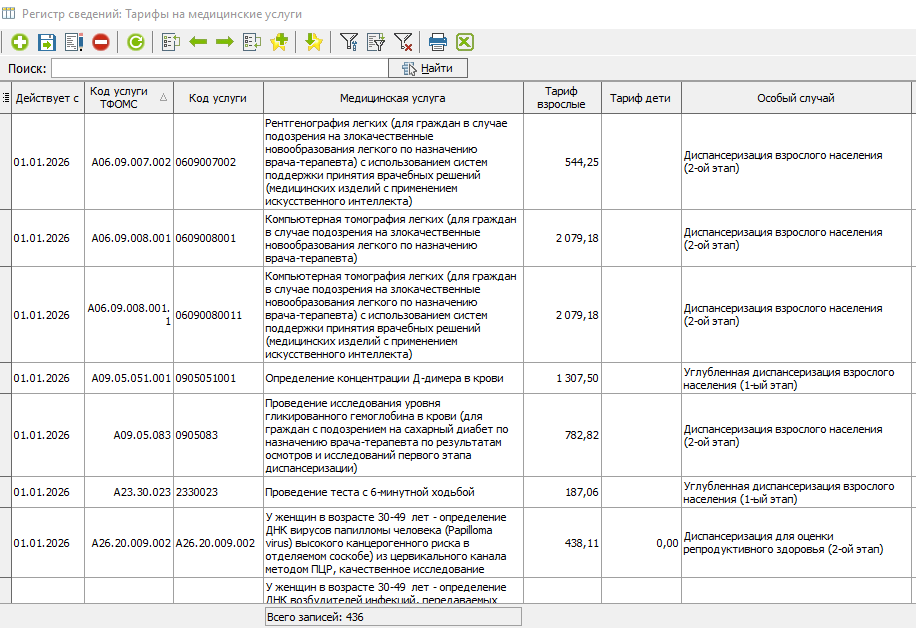Clear filter using funnel with red X
The height and width of the screenshot is (628, 916).
point(403,42)
